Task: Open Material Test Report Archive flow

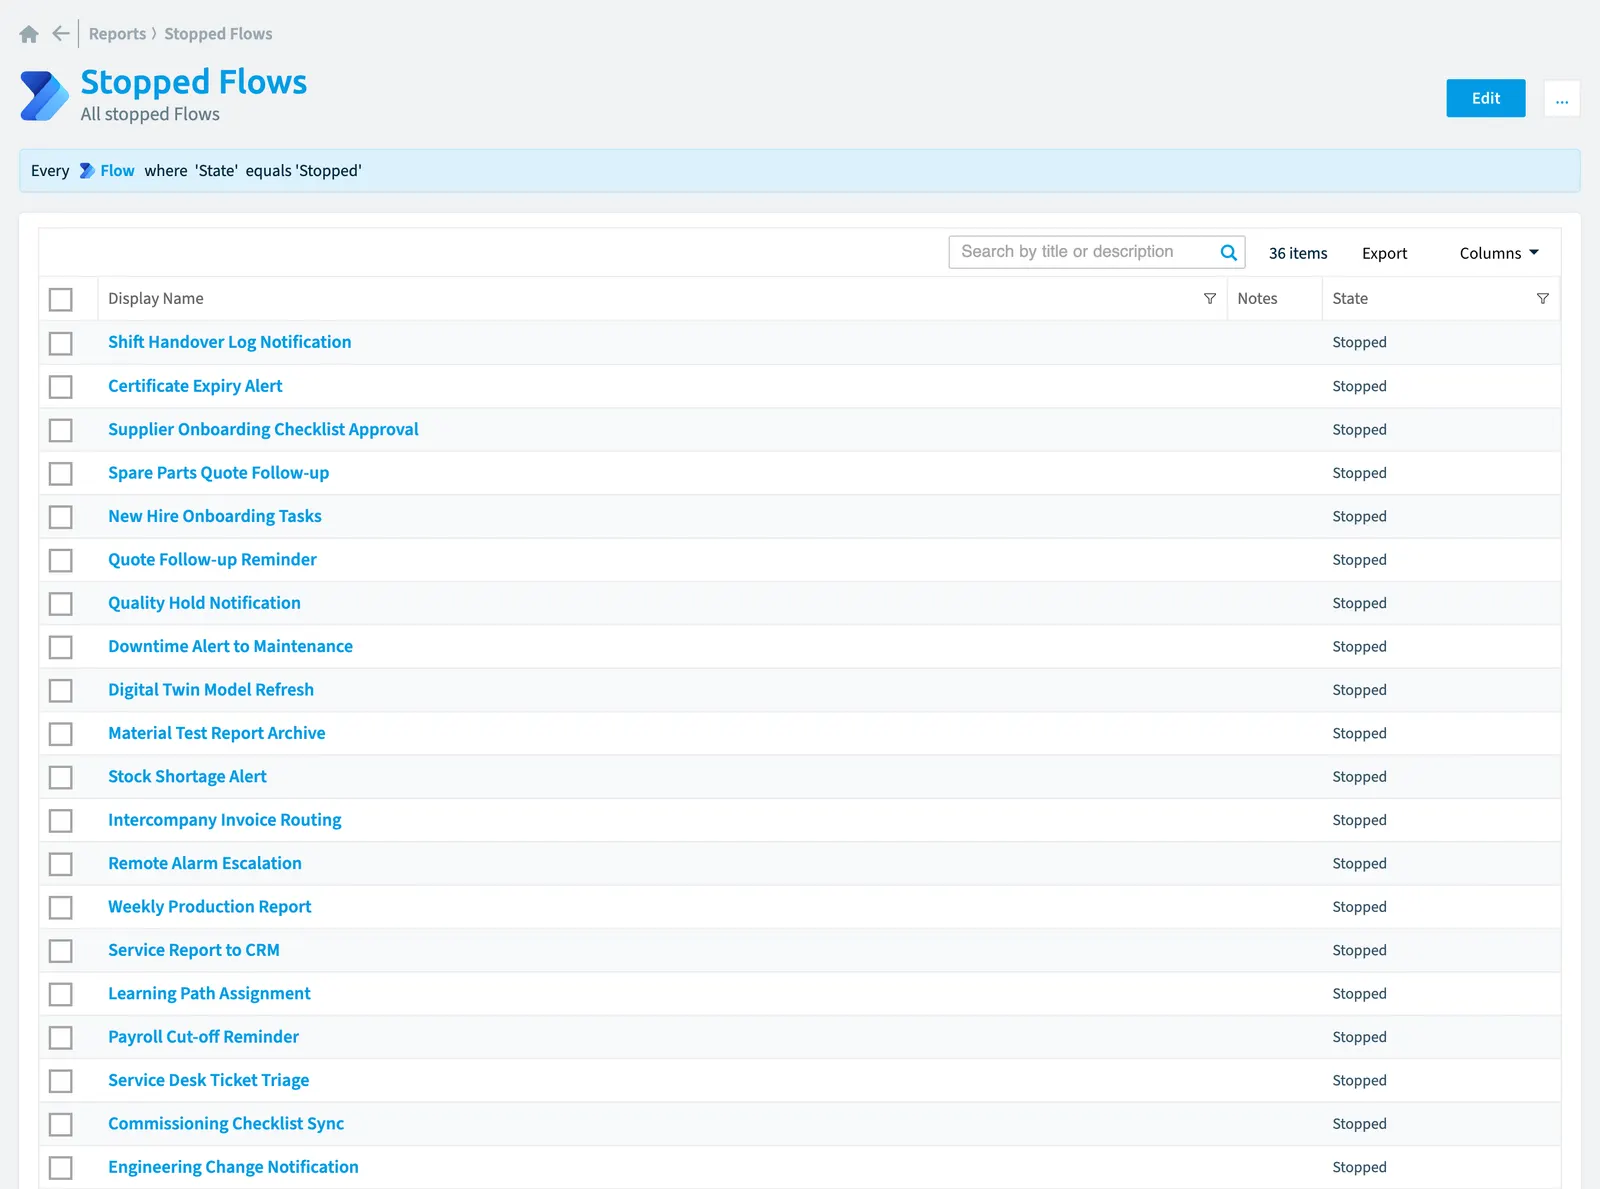Action: [x=217, y=733]
